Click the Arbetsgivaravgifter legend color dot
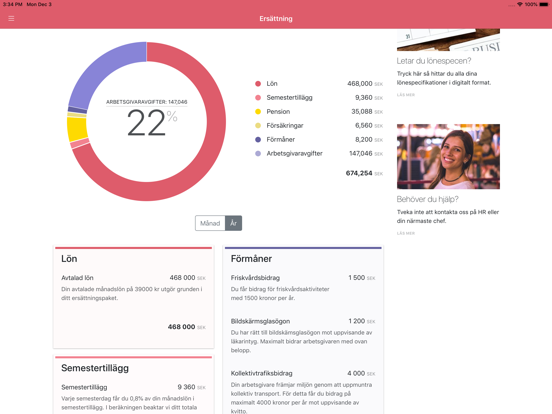Viewport: 552px width, 414px height. coord(258,153)
